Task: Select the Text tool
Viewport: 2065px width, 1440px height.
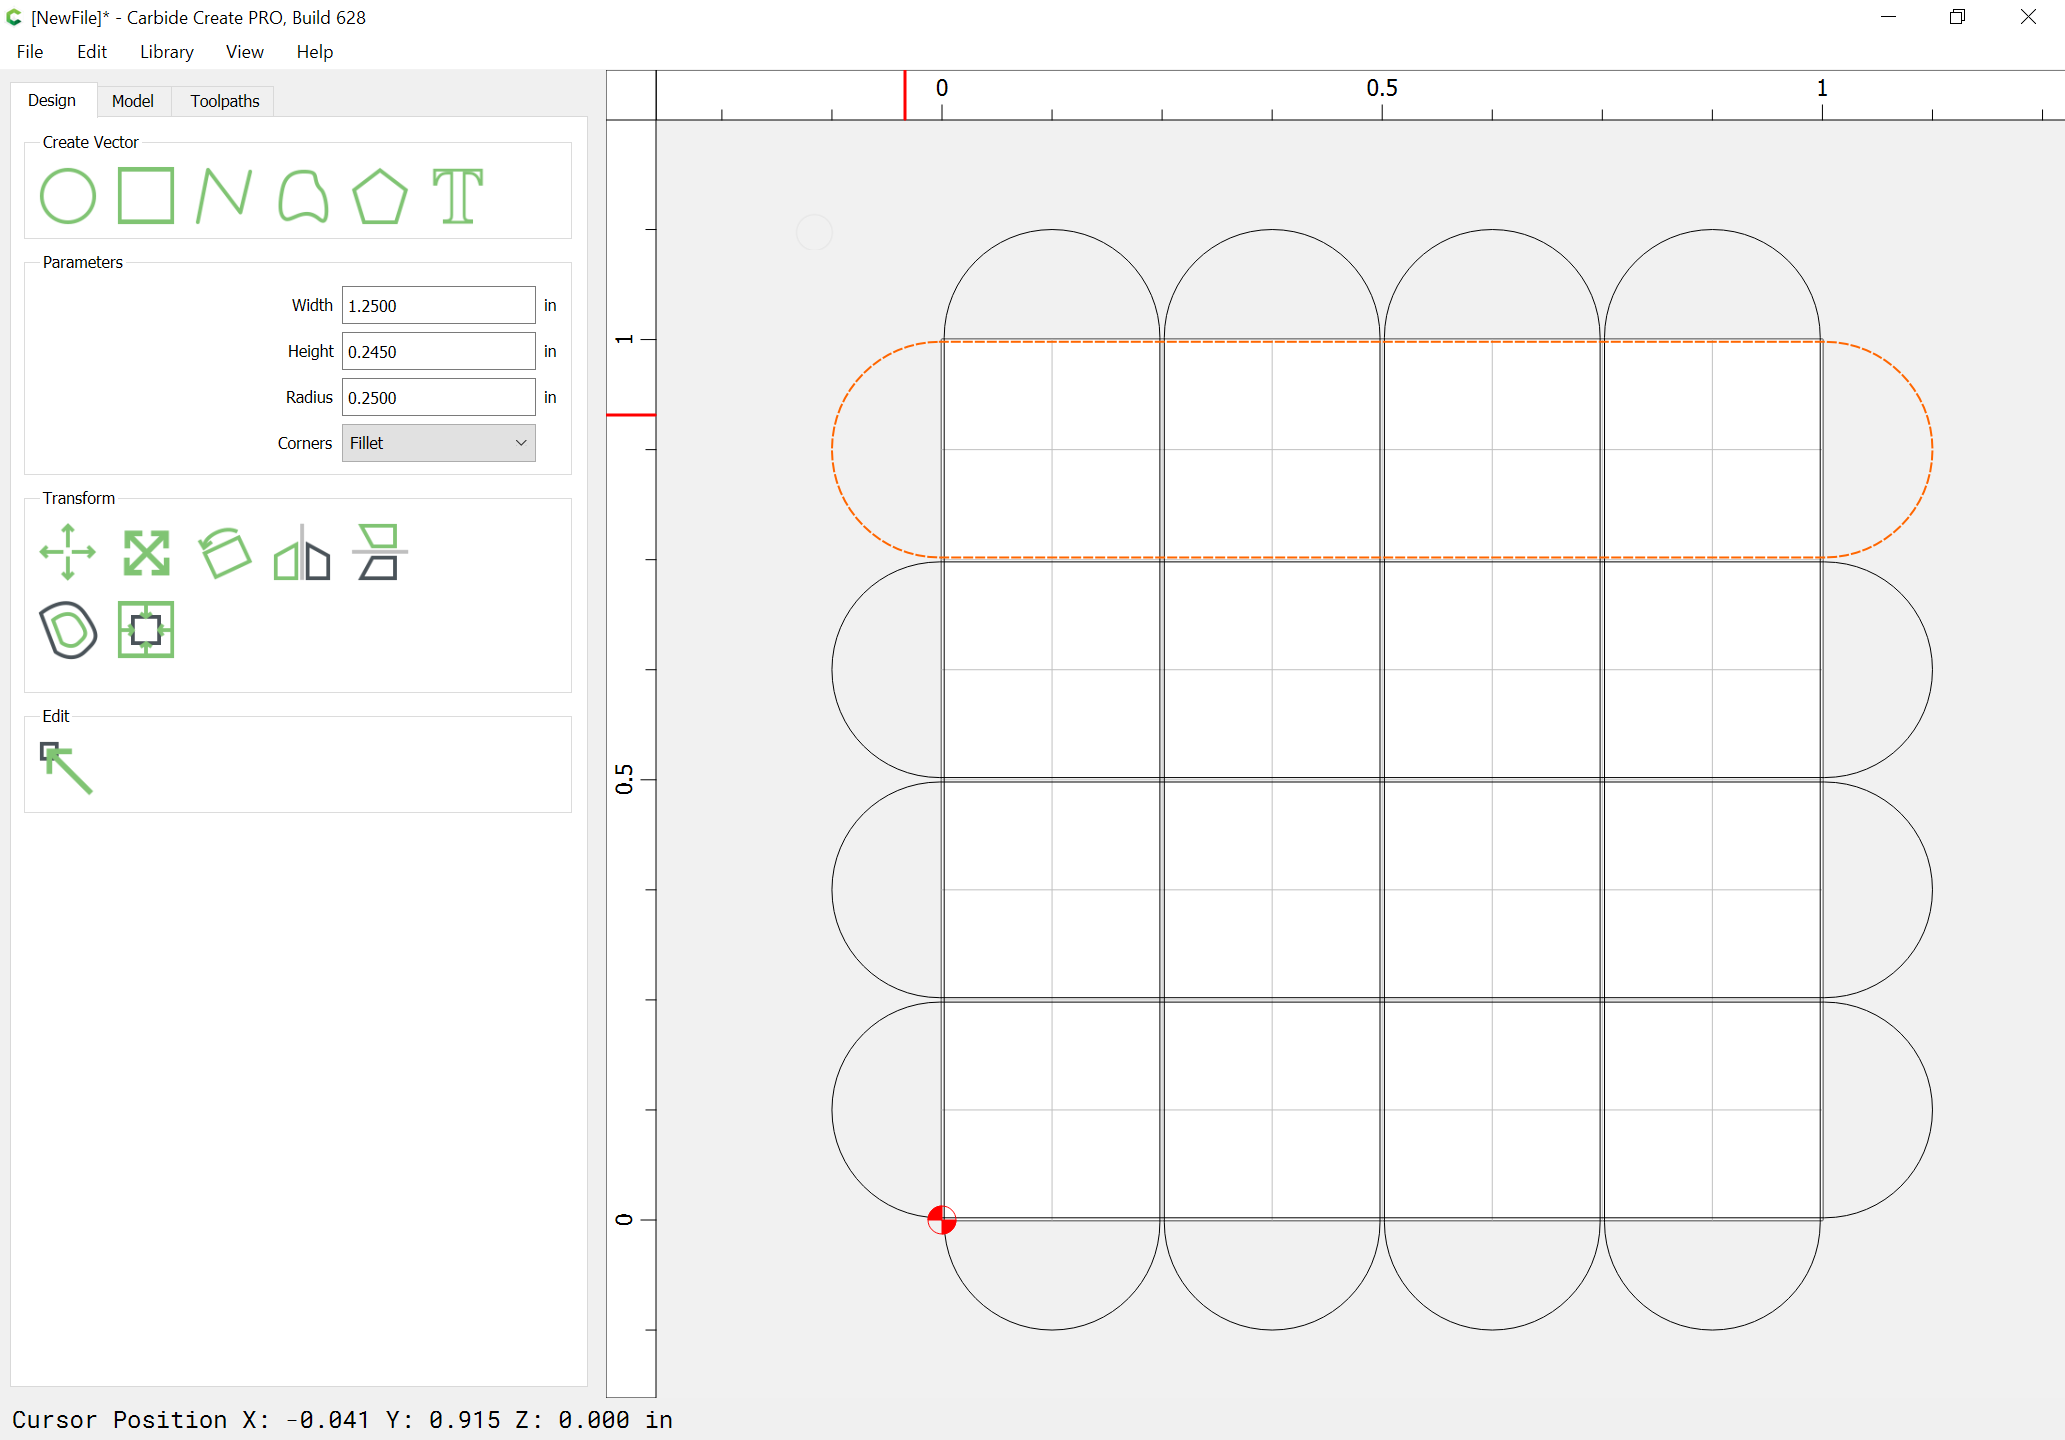Action: pyautogui.click(x=458, y=195)
